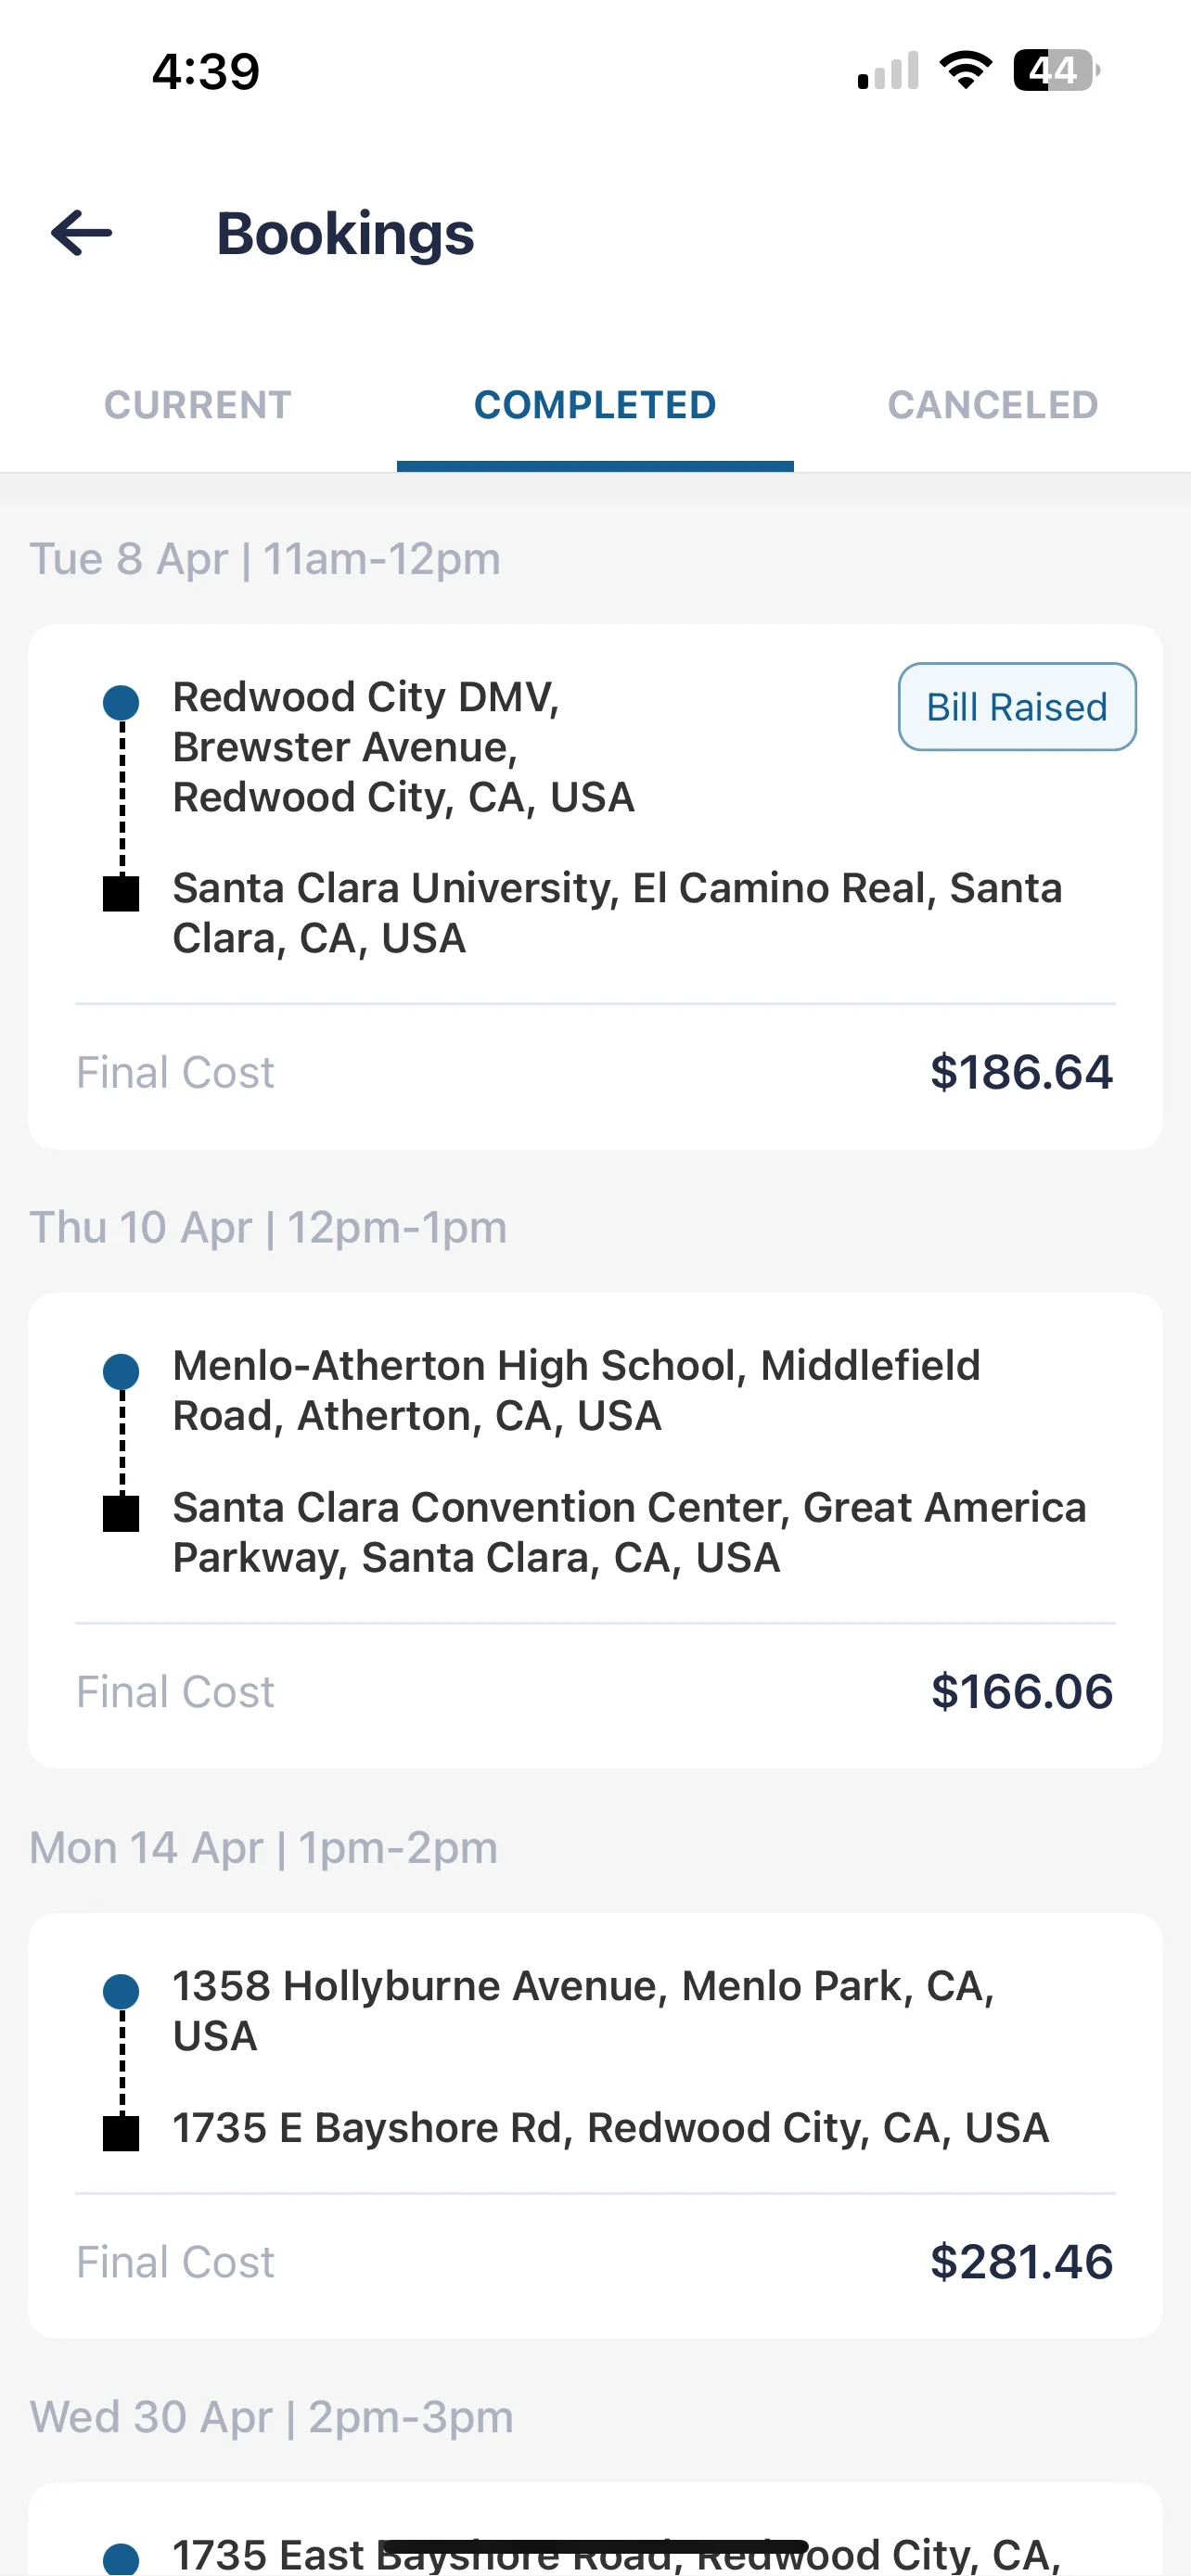Tap the Bookings page title
The width and height of the screenshot is (1191, 2576).
click(x=345, y=234)
